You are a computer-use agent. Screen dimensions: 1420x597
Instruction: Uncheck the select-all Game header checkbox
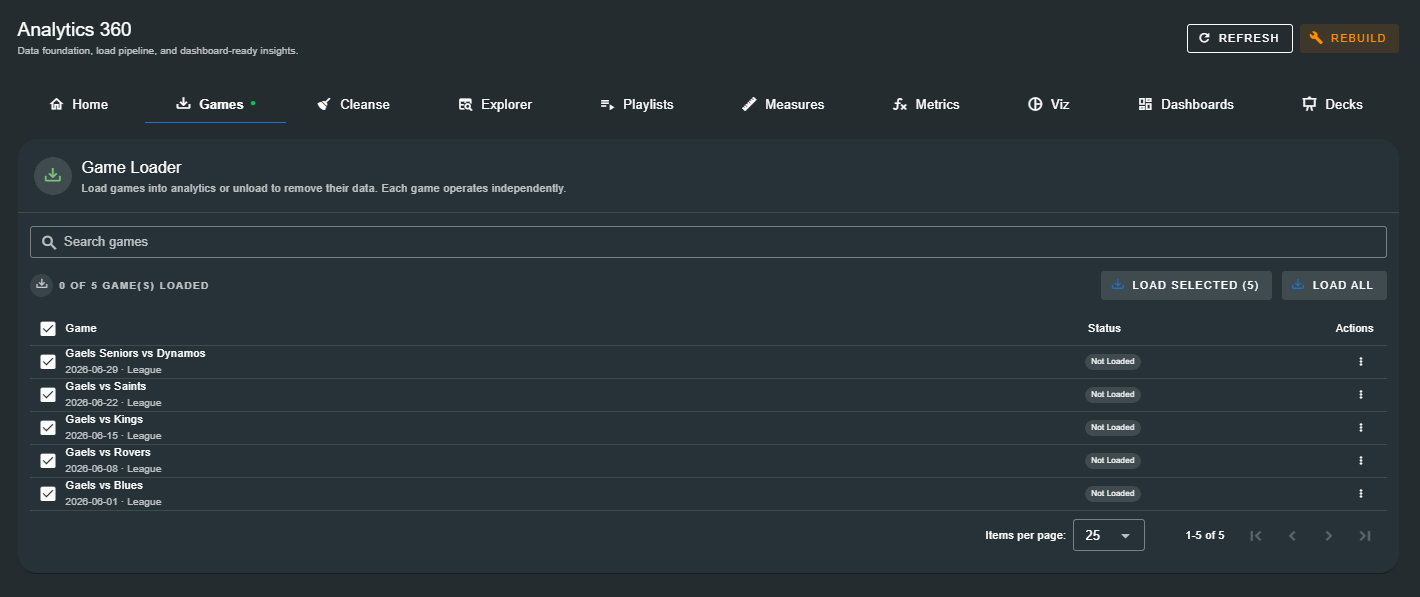[x=48, y=328]
